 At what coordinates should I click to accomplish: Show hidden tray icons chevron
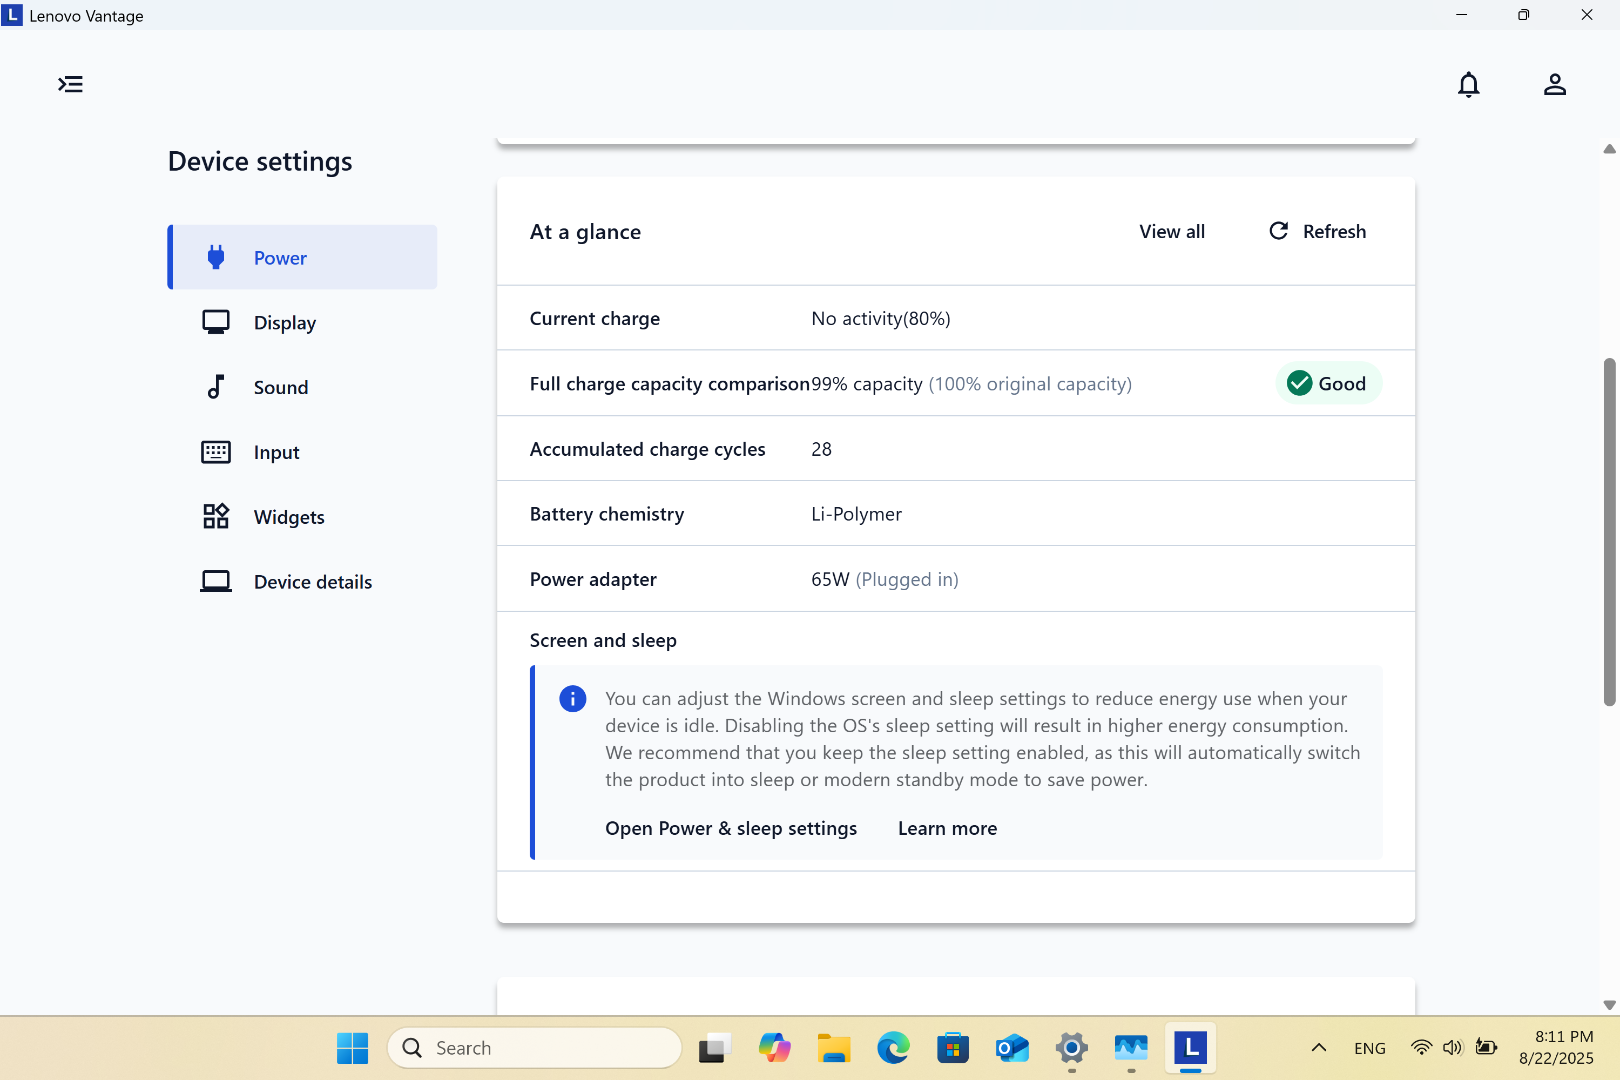tap(1319, 1048)
